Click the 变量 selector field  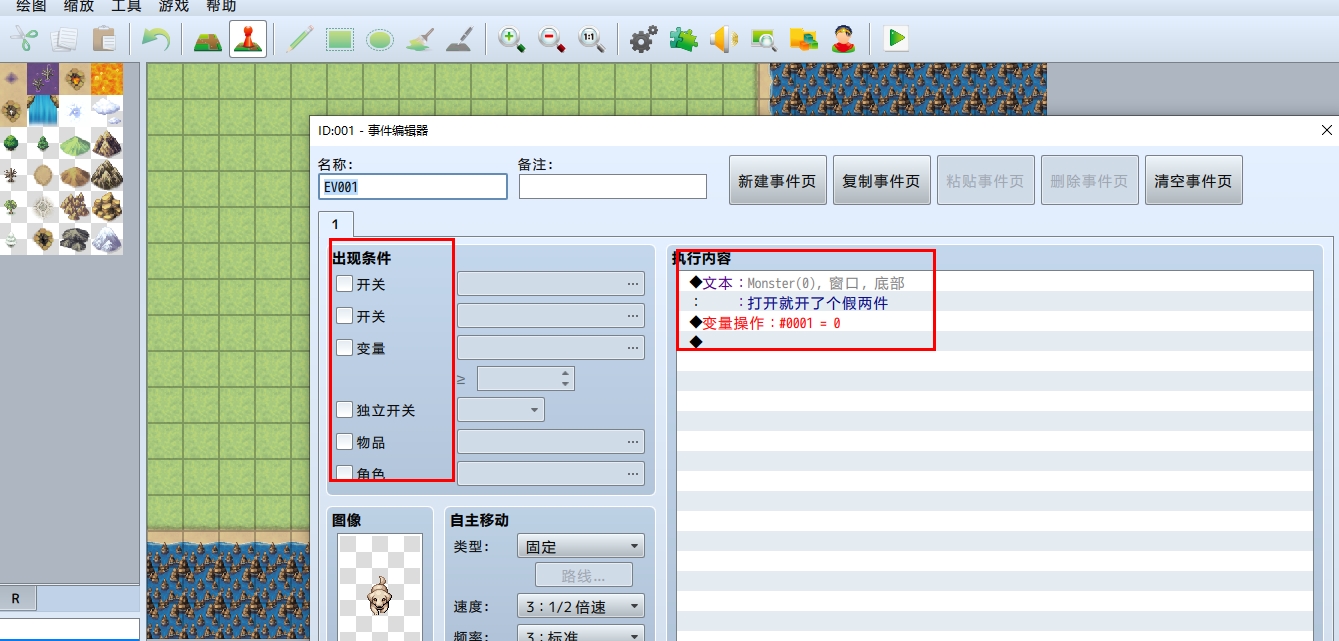(x=551, y=348)
